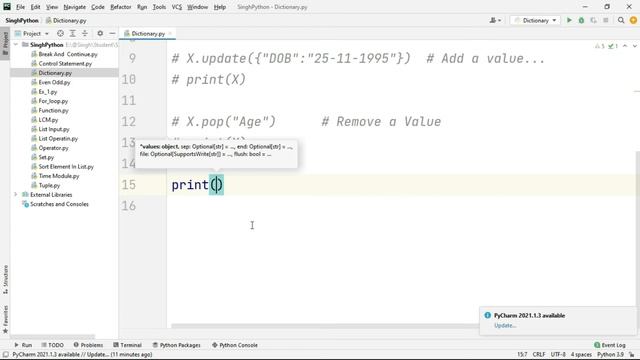
Task: Open the Refactor menu
Action: tap(121, 7)
